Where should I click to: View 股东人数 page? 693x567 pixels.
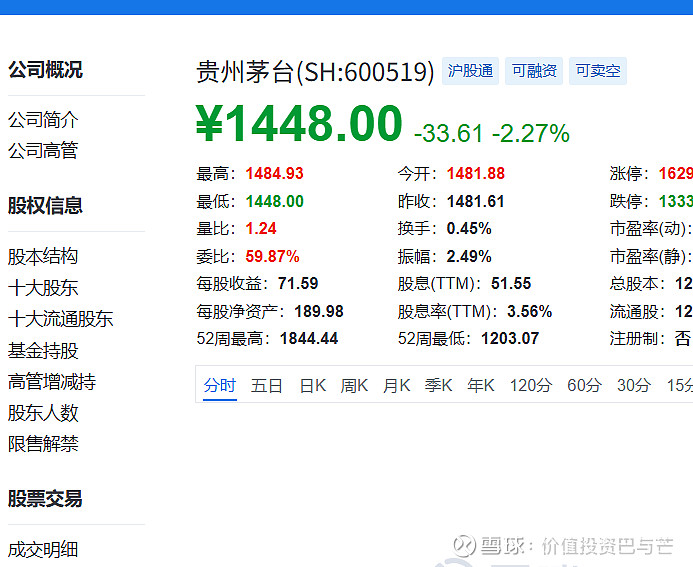(x=43, y=413)
